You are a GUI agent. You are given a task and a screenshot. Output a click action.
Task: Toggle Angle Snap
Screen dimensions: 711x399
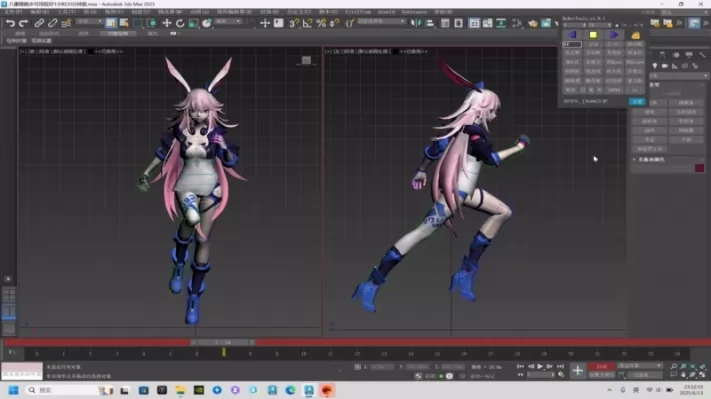pyautogui.click(x=307, y=23)
